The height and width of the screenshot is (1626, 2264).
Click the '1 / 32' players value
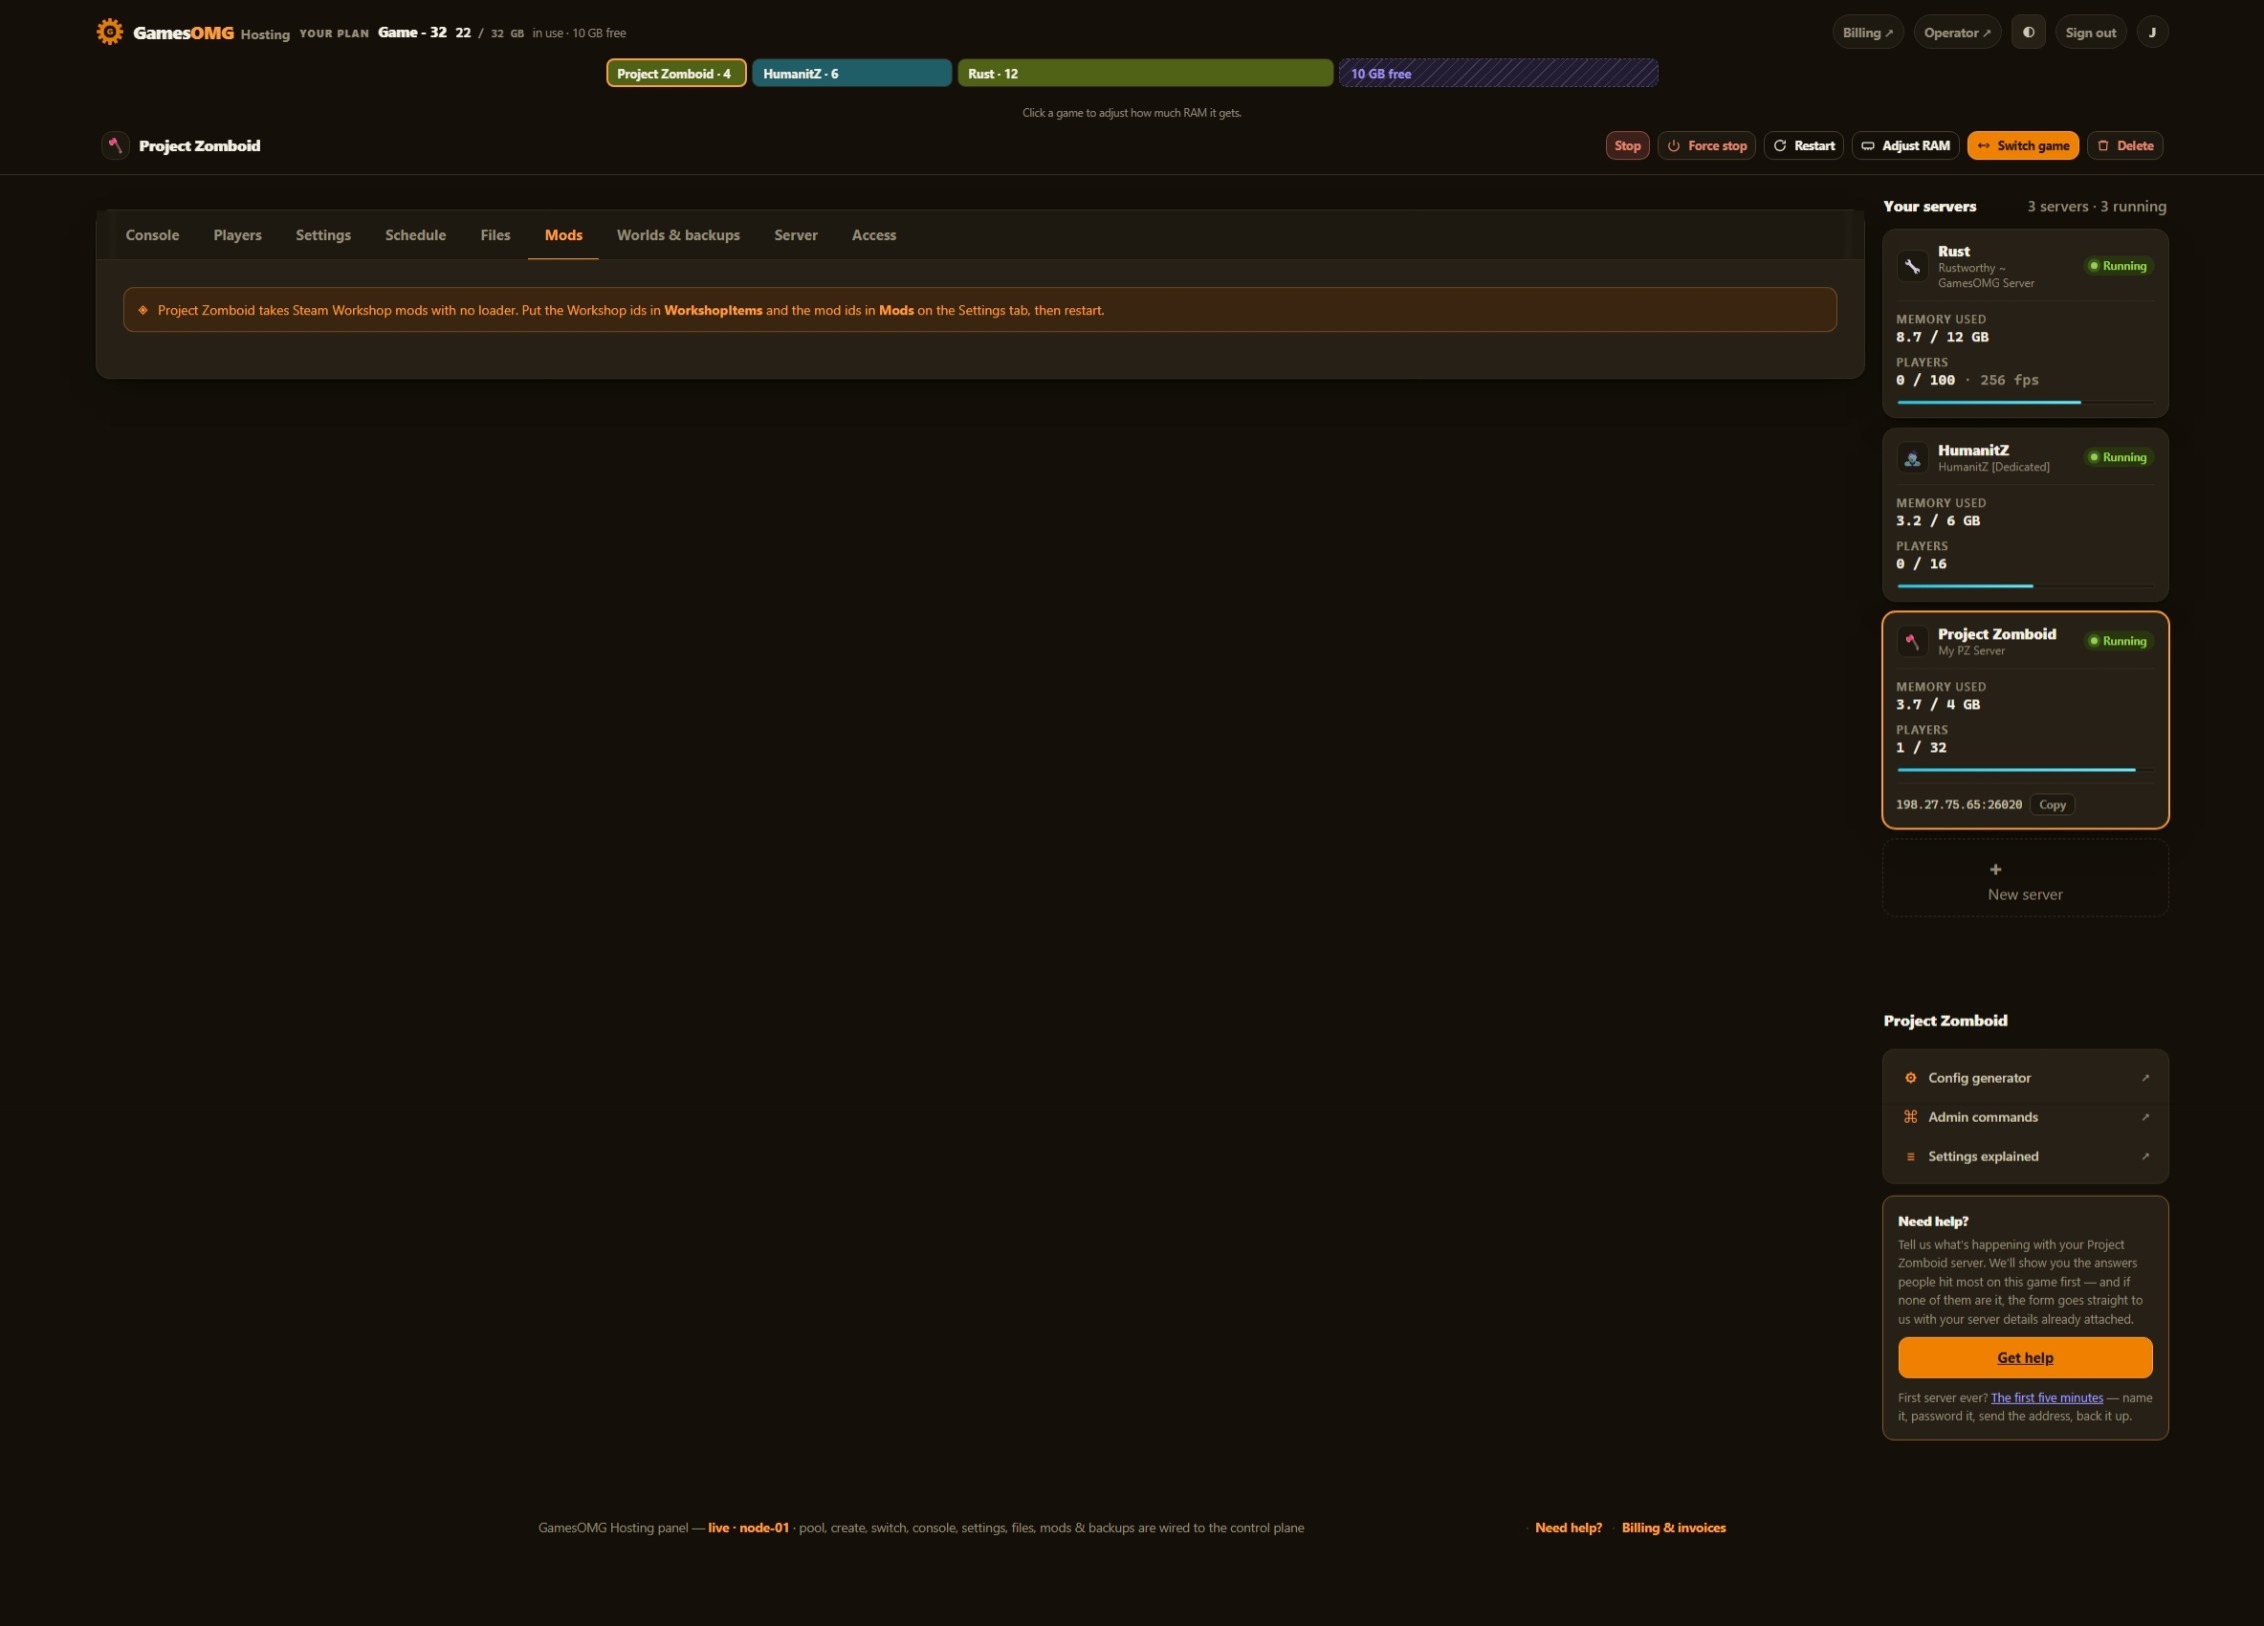tap(1921, 748)
